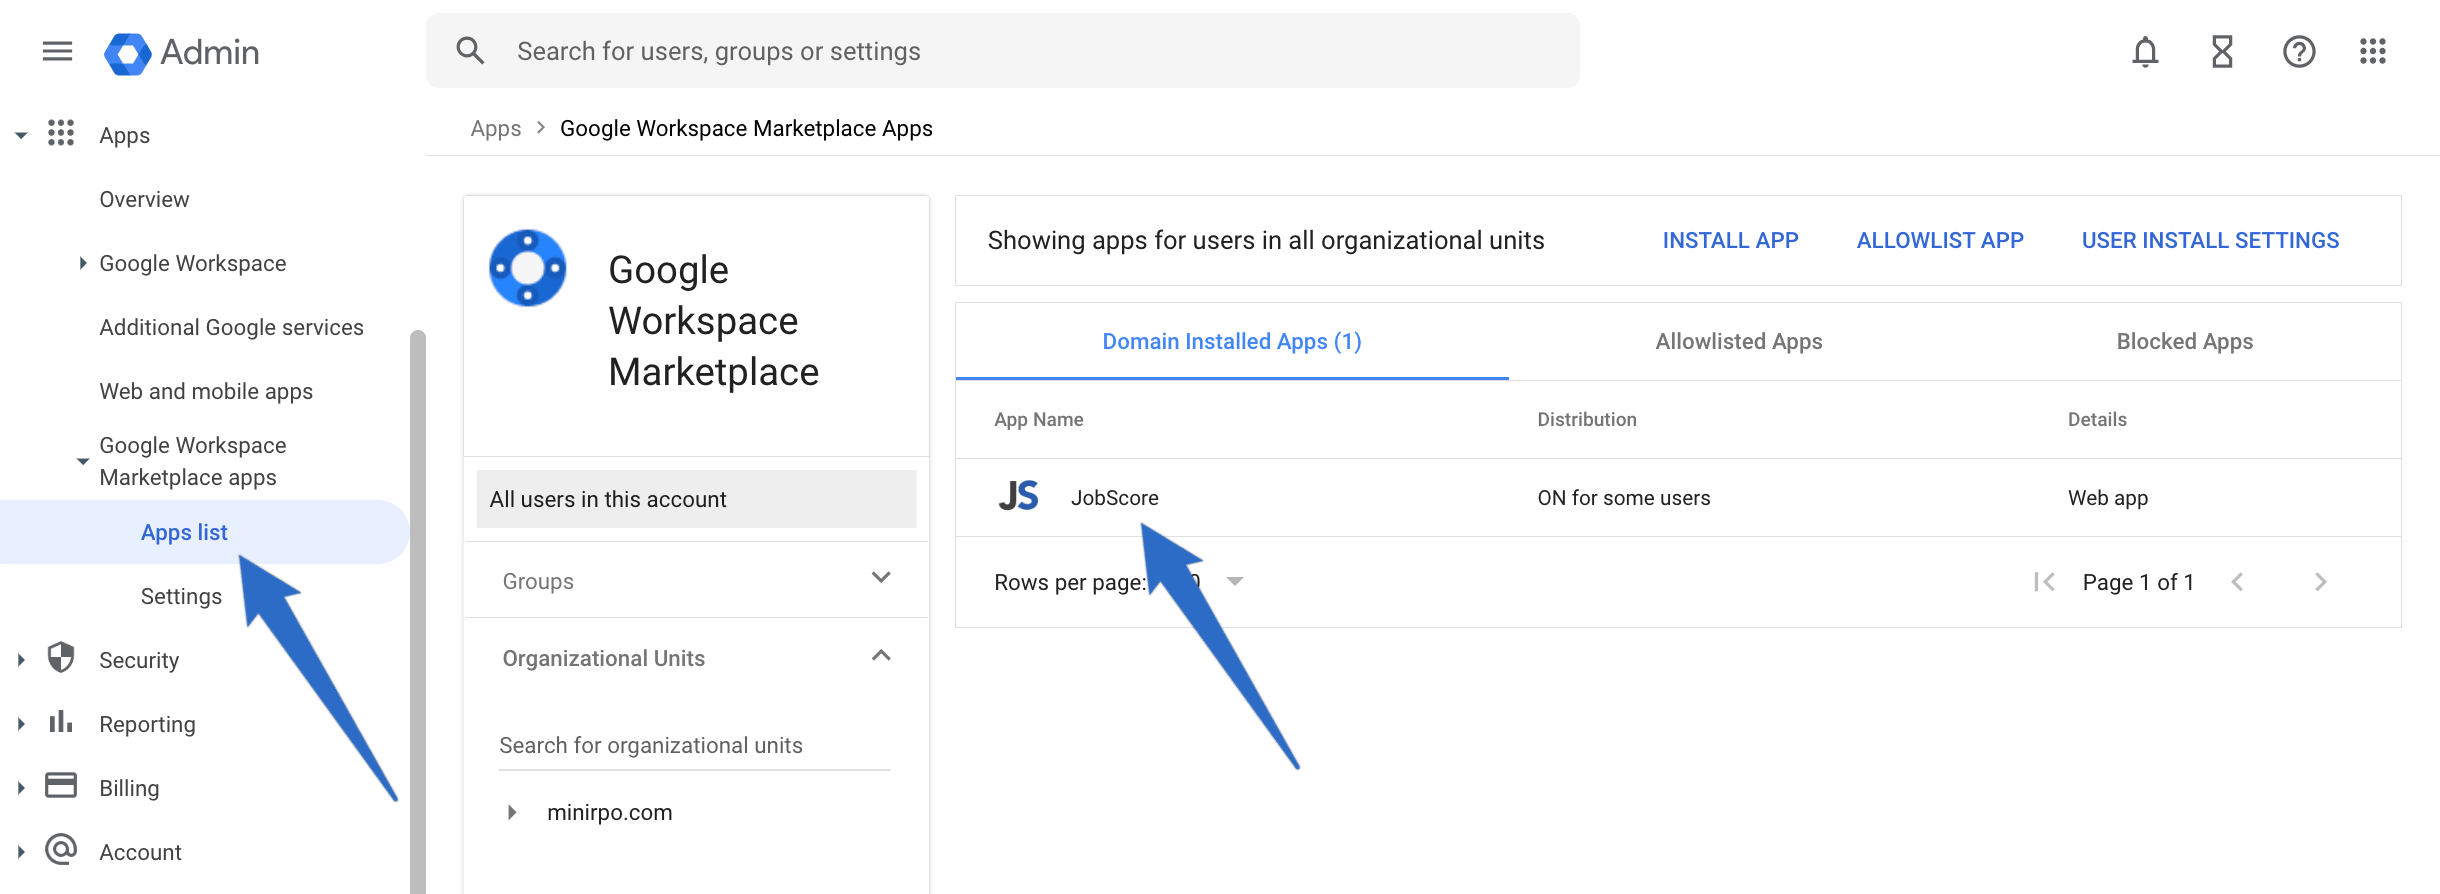Viewport: 2440px width, 894px height.
Task: Select Apps list in sidebar
Action: (x=184, y=532)
